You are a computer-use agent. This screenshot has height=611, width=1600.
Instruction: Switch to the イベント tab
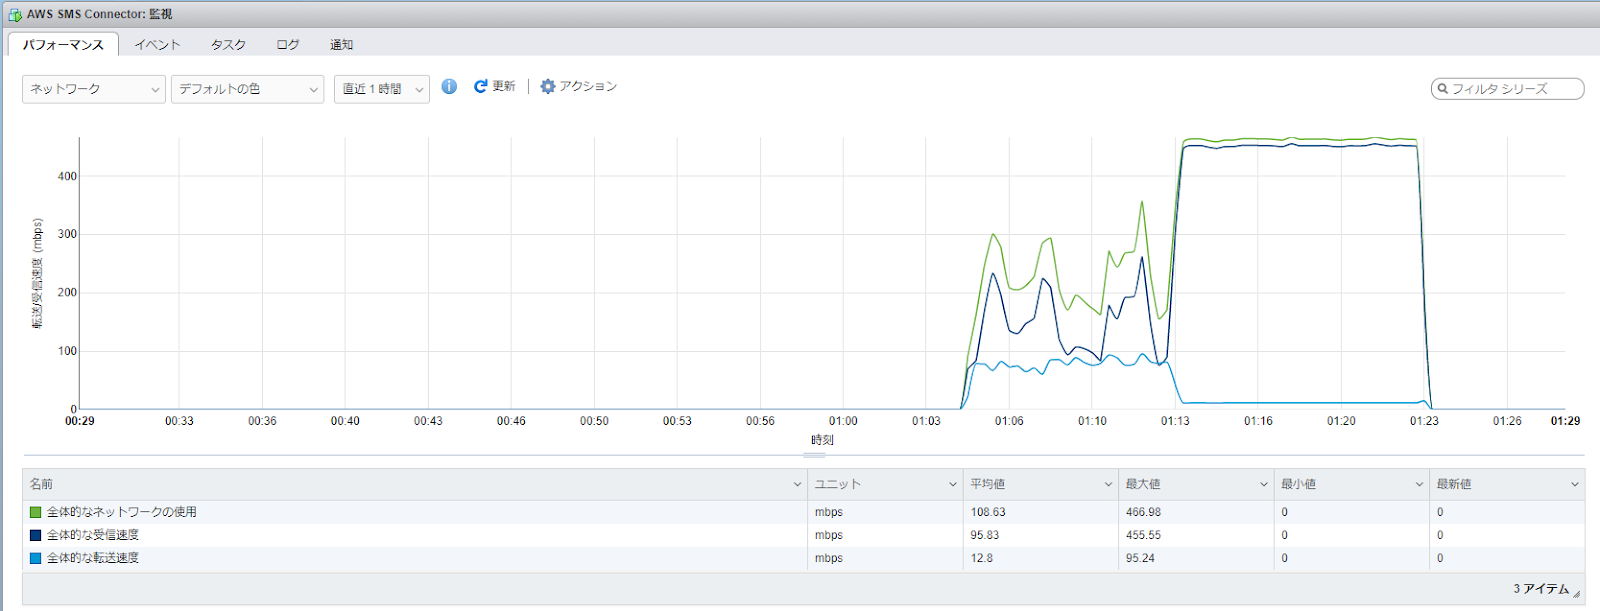(x=157, y=45)
